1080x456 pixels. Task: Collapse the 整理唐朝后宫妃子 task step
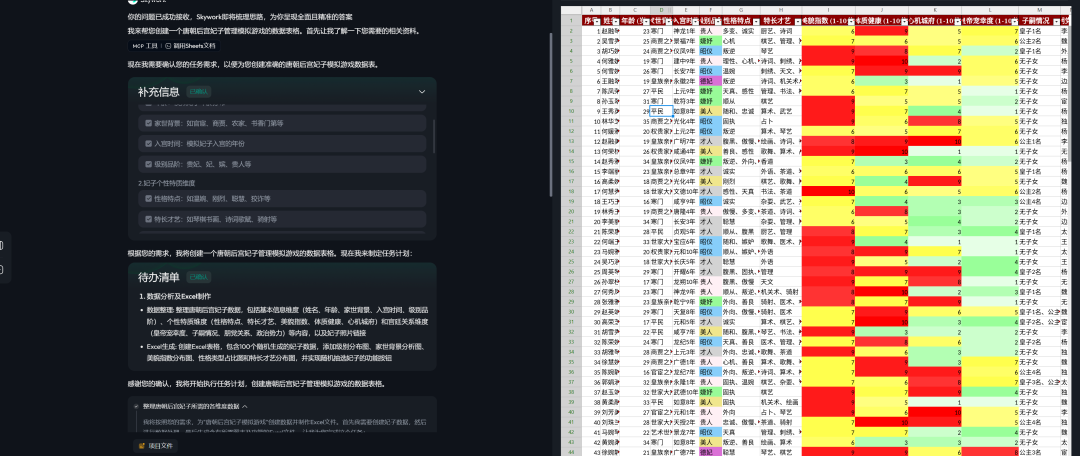pyautogui.click(x=244, y=406)
